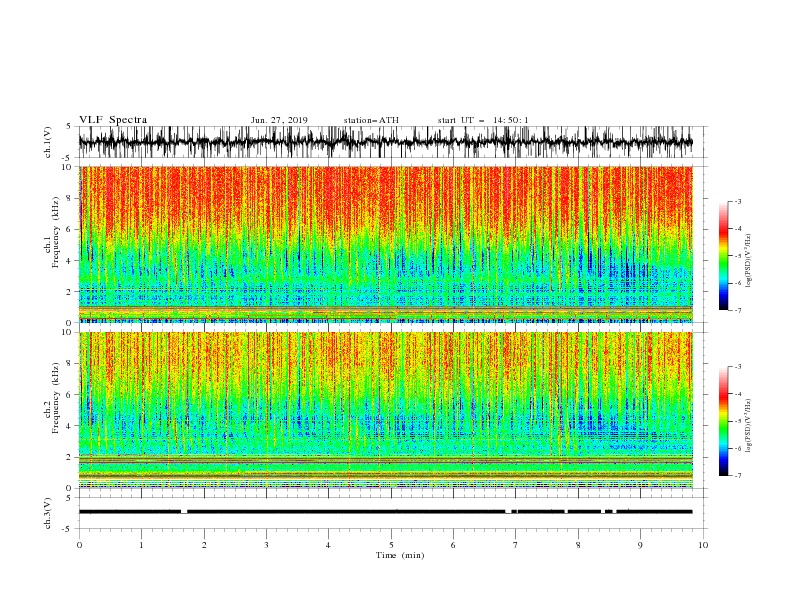This screenshot has height=612, width=792.
Task: Click the "-3" label on ch.1 color scale
Action: (737, 201)
